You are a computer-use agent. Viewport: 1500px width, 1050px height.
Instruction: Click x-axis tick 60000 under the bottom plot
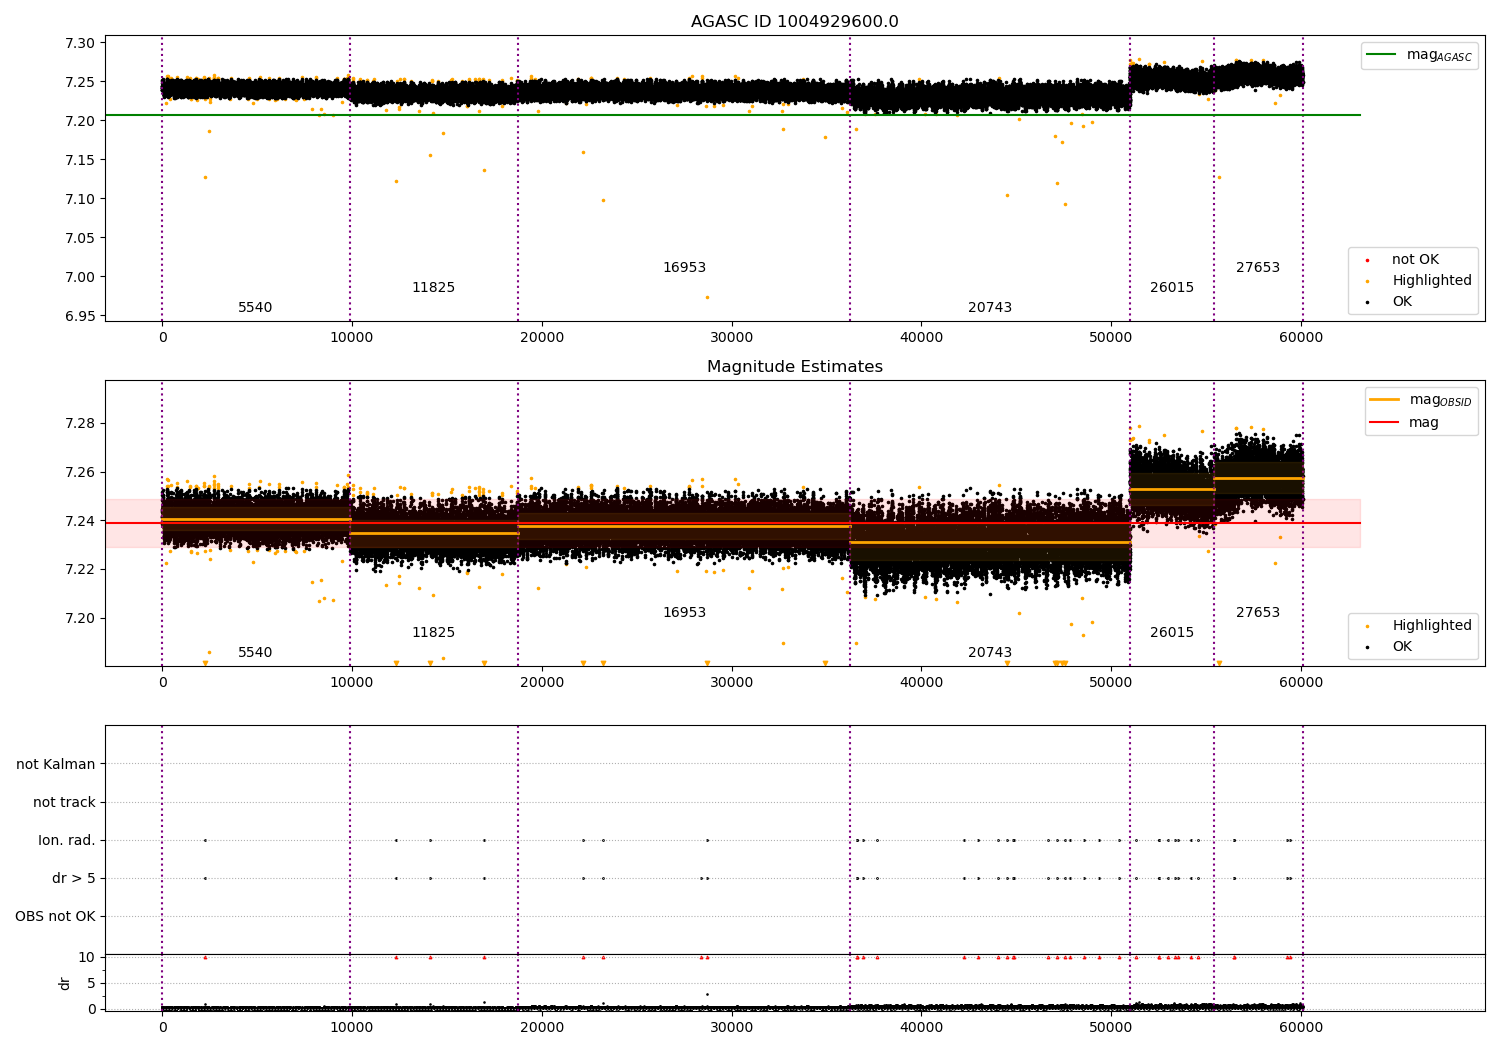tap(1301, 1027)
